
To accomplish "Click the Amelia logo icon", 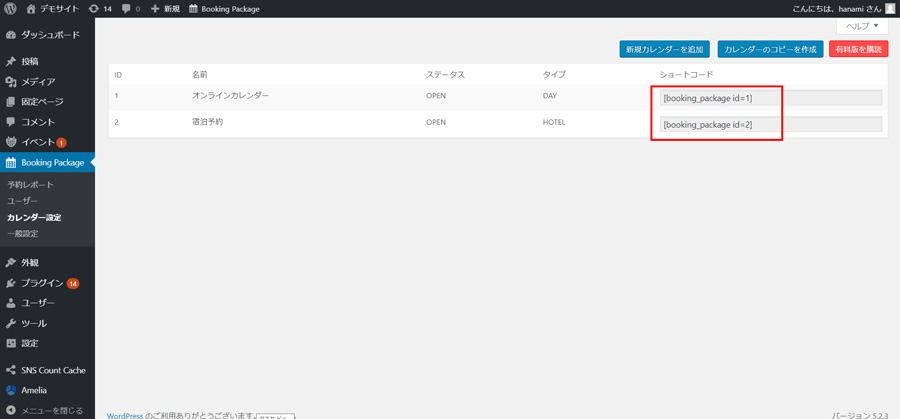I will pyautogui.click(x=10, y=390).
